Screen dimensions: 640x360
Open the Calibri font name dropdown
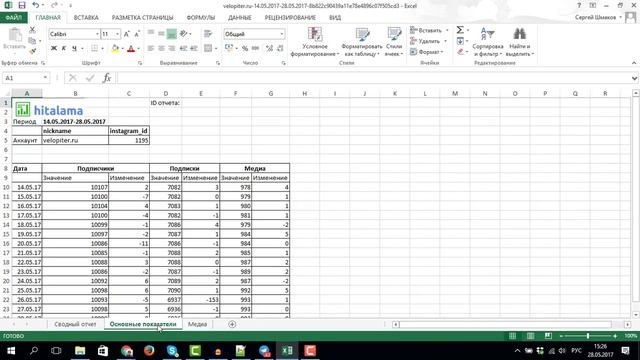97,34
